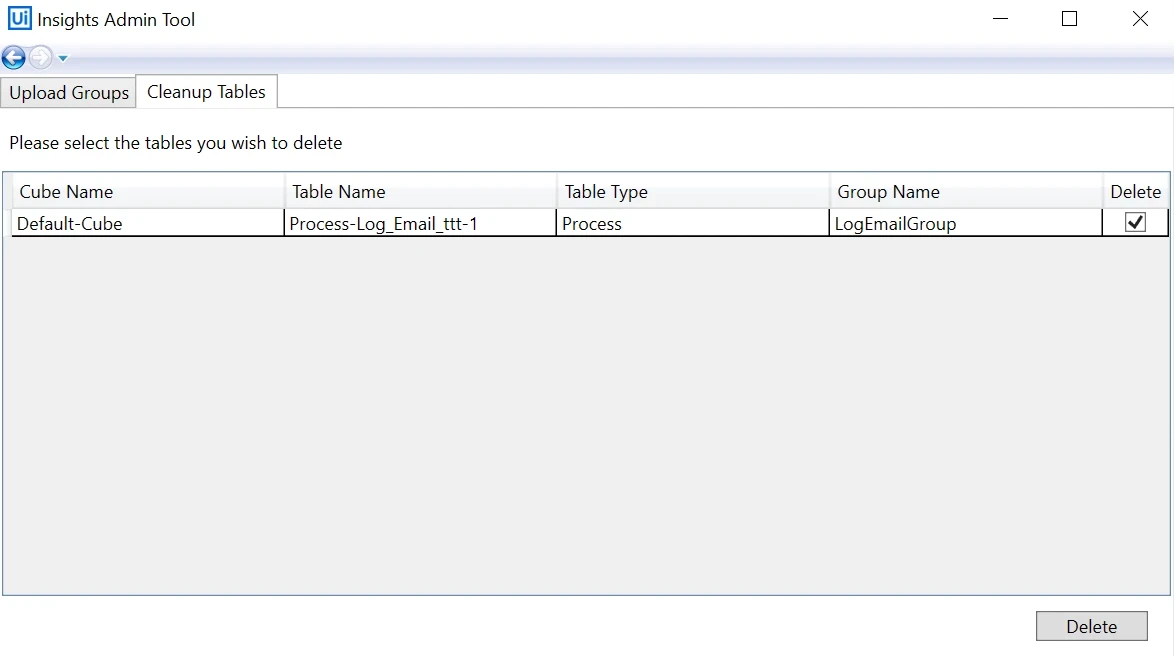The height and width of the screenshot is (656, 1174).
Task: Sort by the Cube Name column header
Action: pos(148,192)
